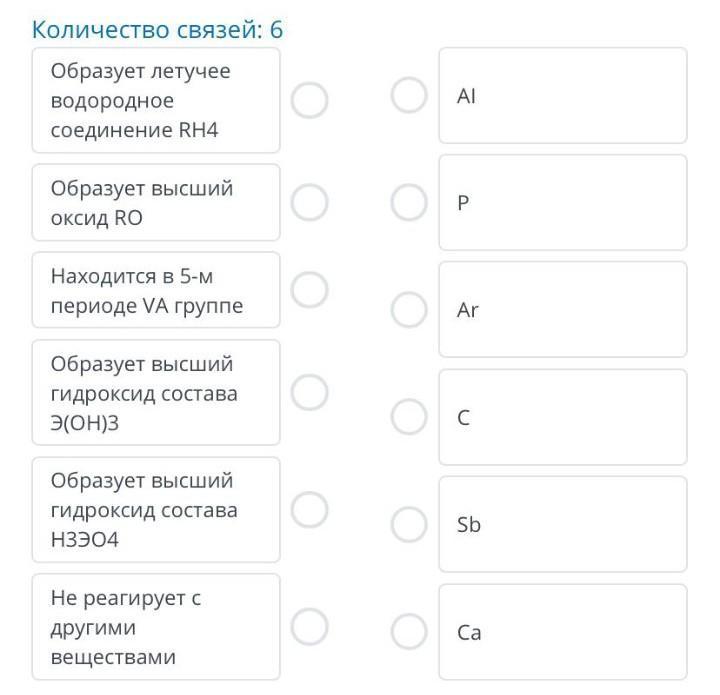The height and width of the screenshot is (695, 720).
Task: Click the 'Количество связей: 6' heading
Action: (158, 29)
